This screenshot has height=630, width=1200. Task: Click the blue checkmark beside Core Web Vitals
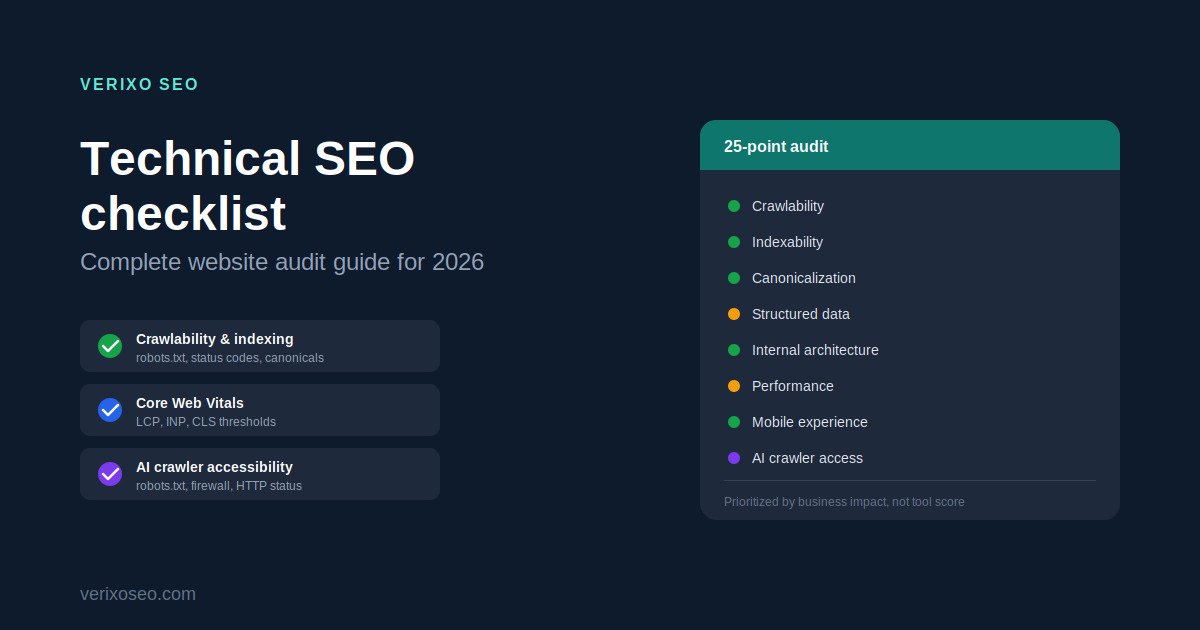point(110,410)
